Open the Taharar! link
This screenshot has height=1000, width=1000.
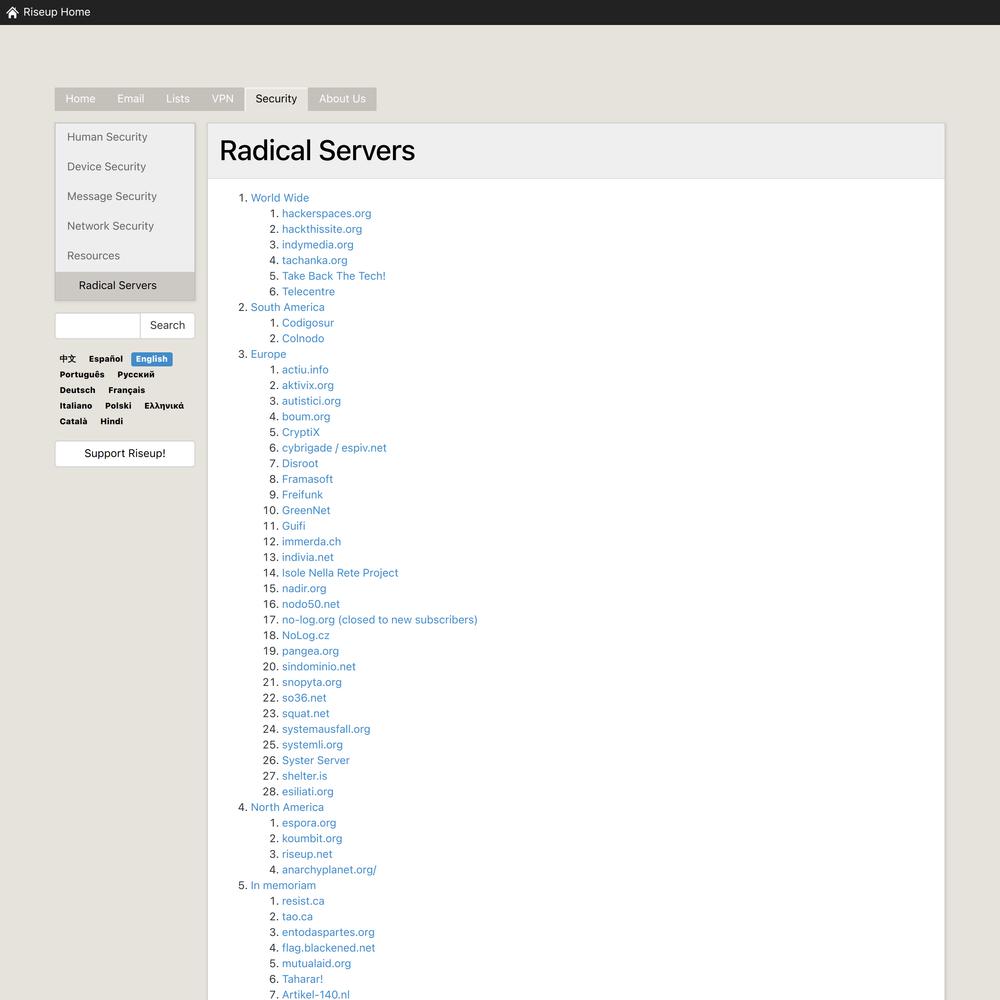(x=303, y=979)
